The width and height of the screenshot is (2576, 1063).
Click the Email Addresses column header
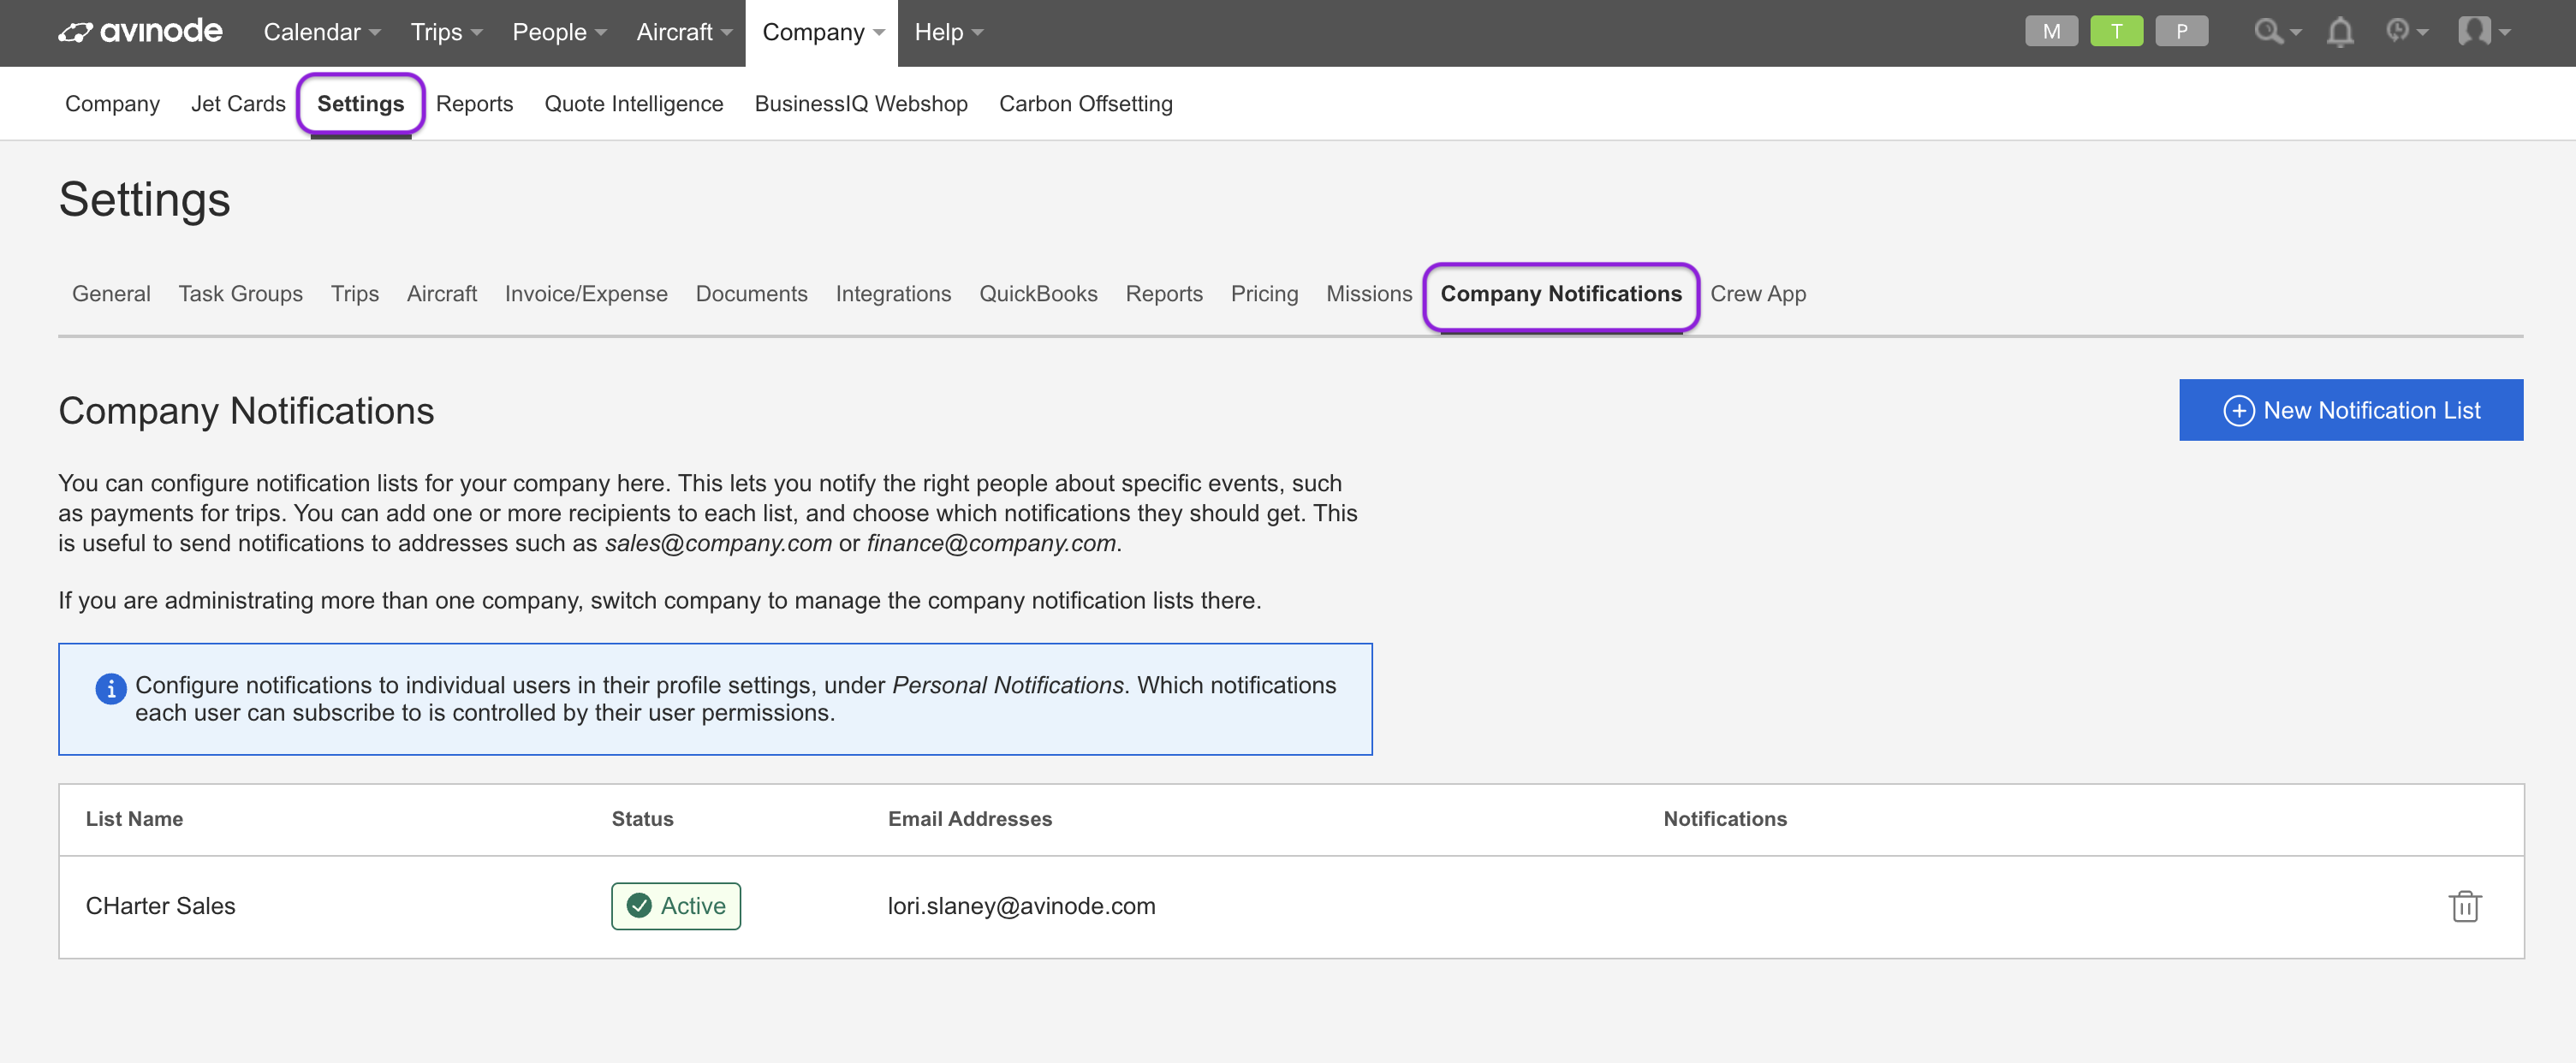tap(970, 819)
